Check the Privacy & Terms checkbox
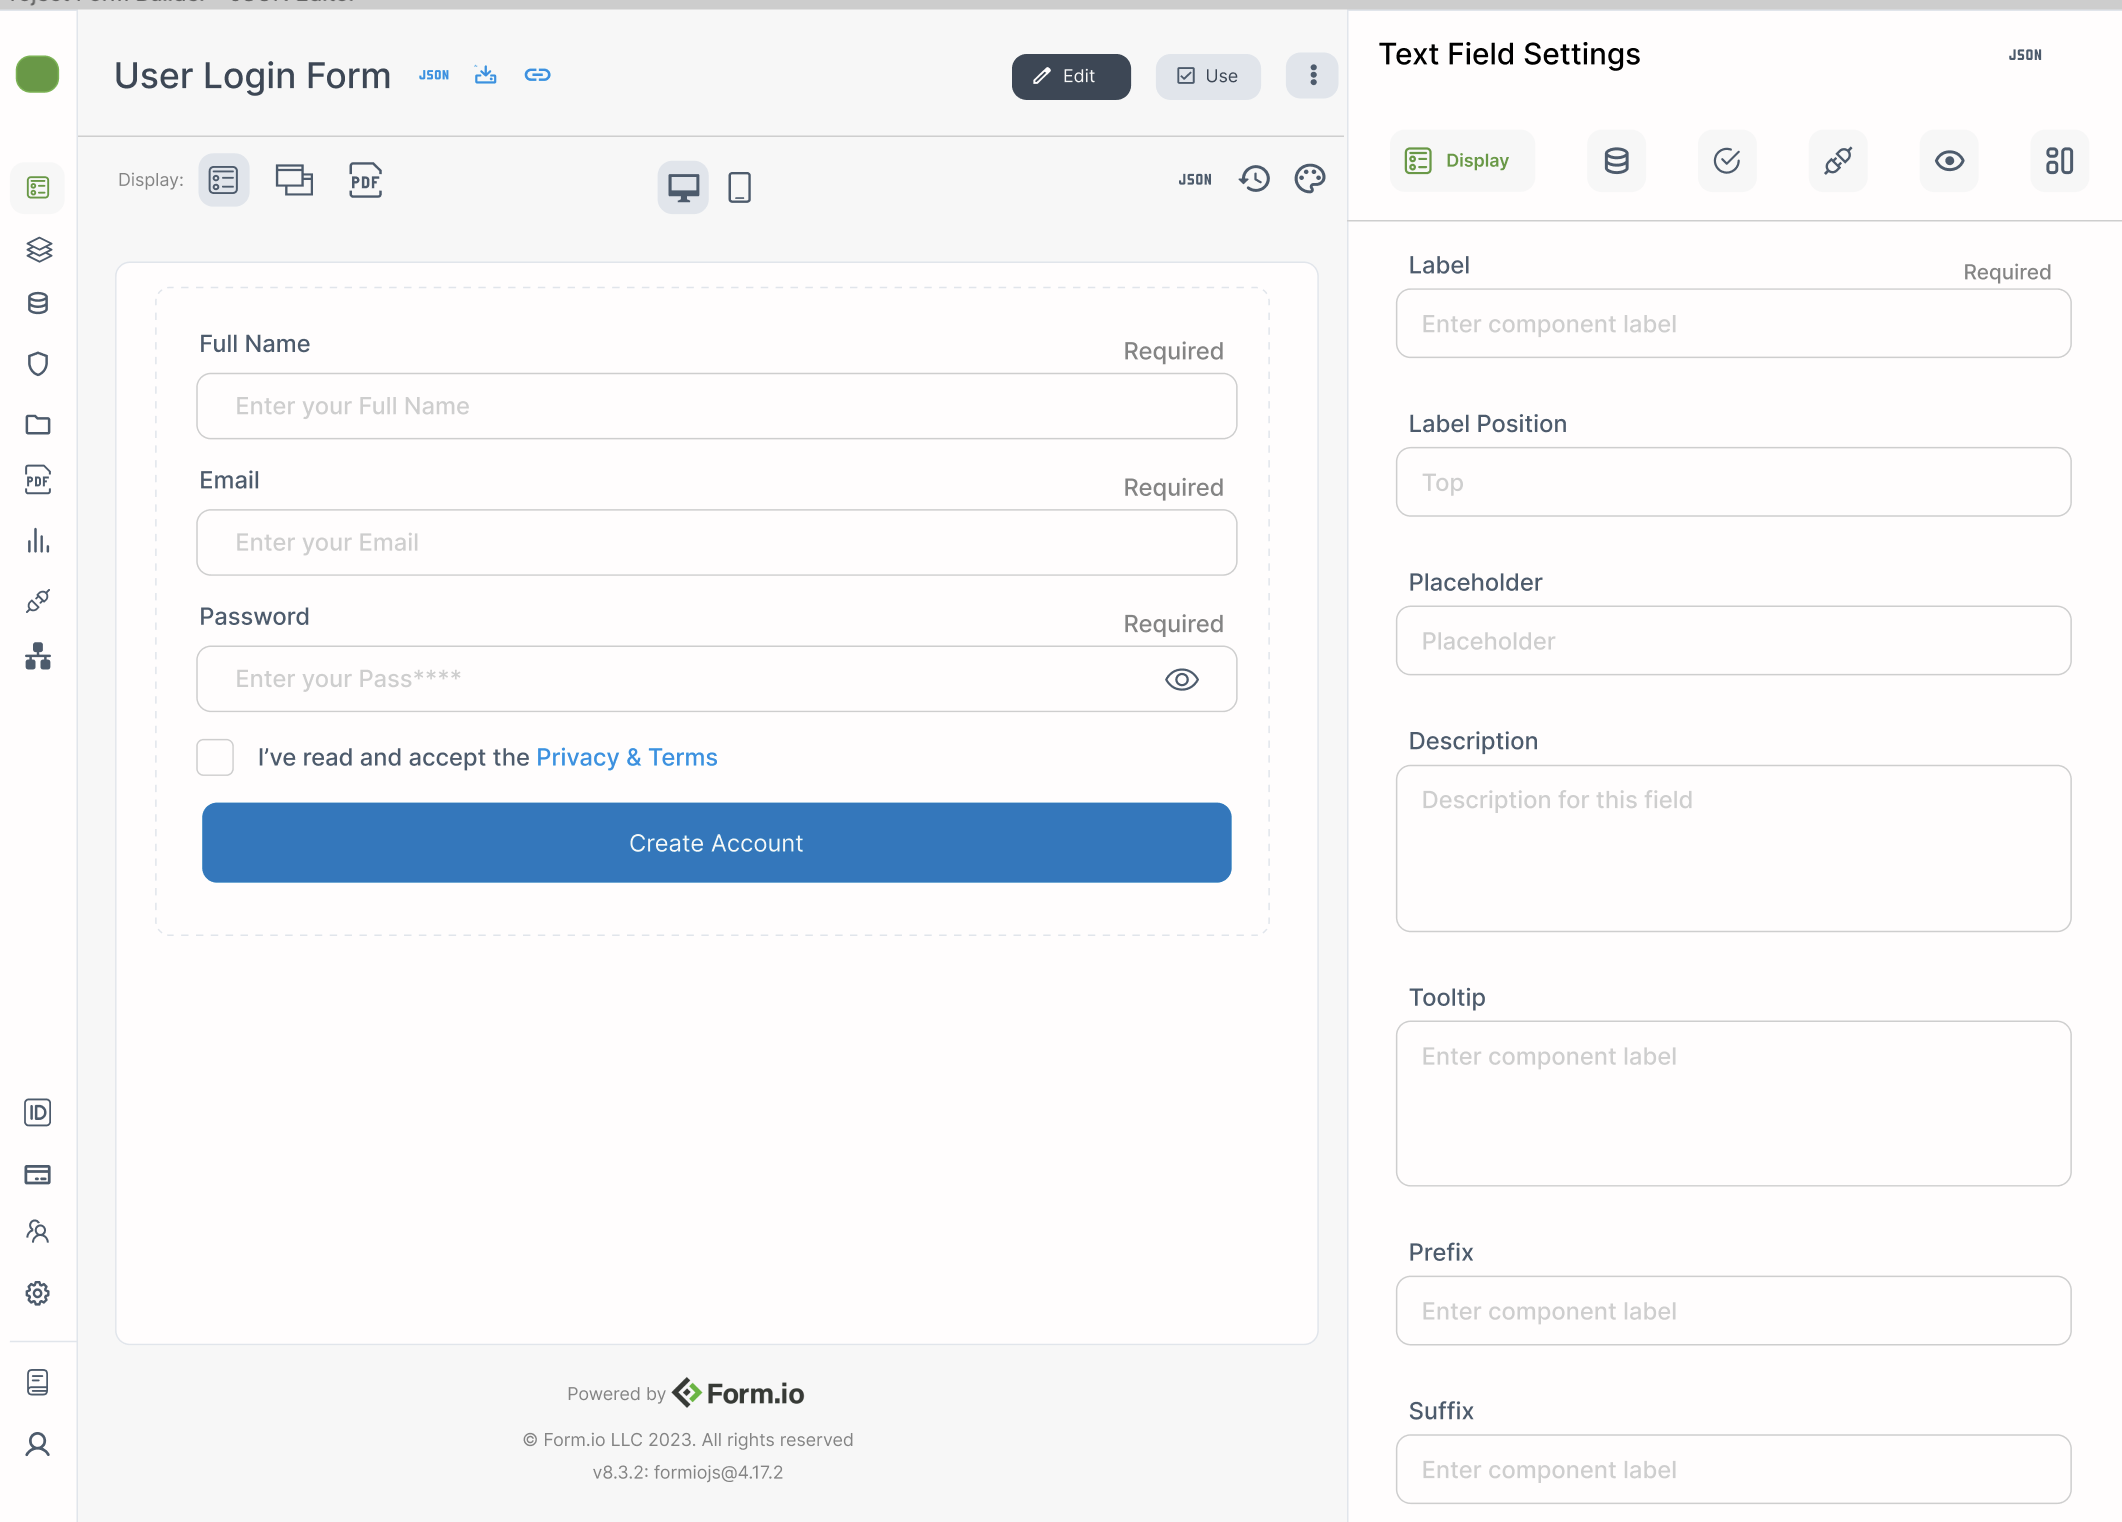Screen dimensions: 2122x1522 pyautogui.click(x=215, y=757)
